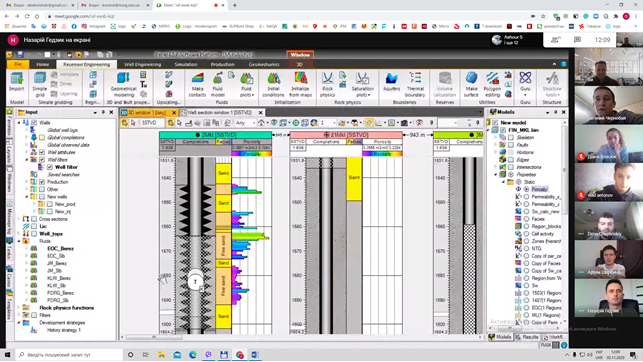Select the Rock physics icon
This screenshot has width=643, height=362.
coord(327,84)
